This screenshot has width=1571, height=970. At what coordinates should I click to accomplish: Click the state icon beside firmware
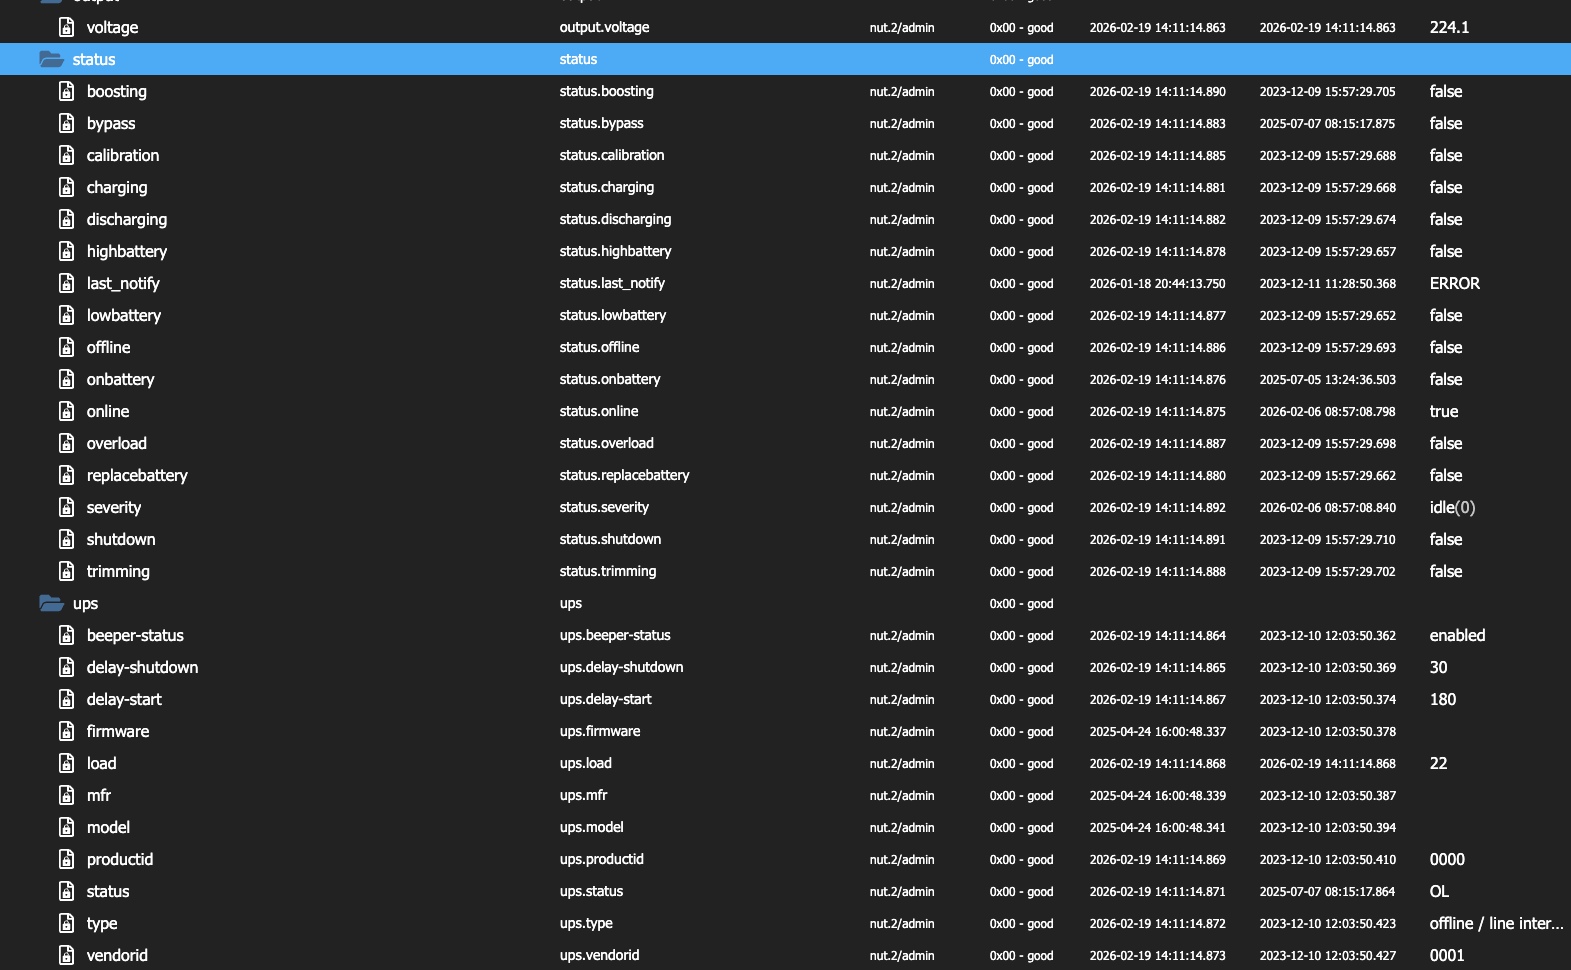coord(66,731)
